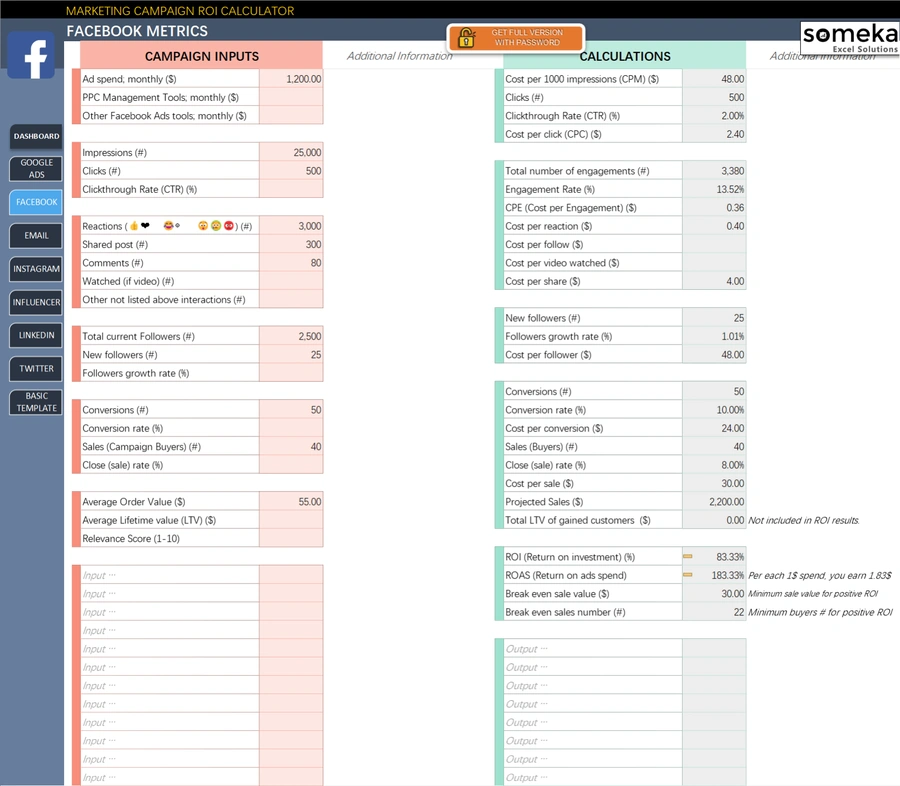Select Average Order Value input 55.00
The image size is (900, 786).
point(291,501)
